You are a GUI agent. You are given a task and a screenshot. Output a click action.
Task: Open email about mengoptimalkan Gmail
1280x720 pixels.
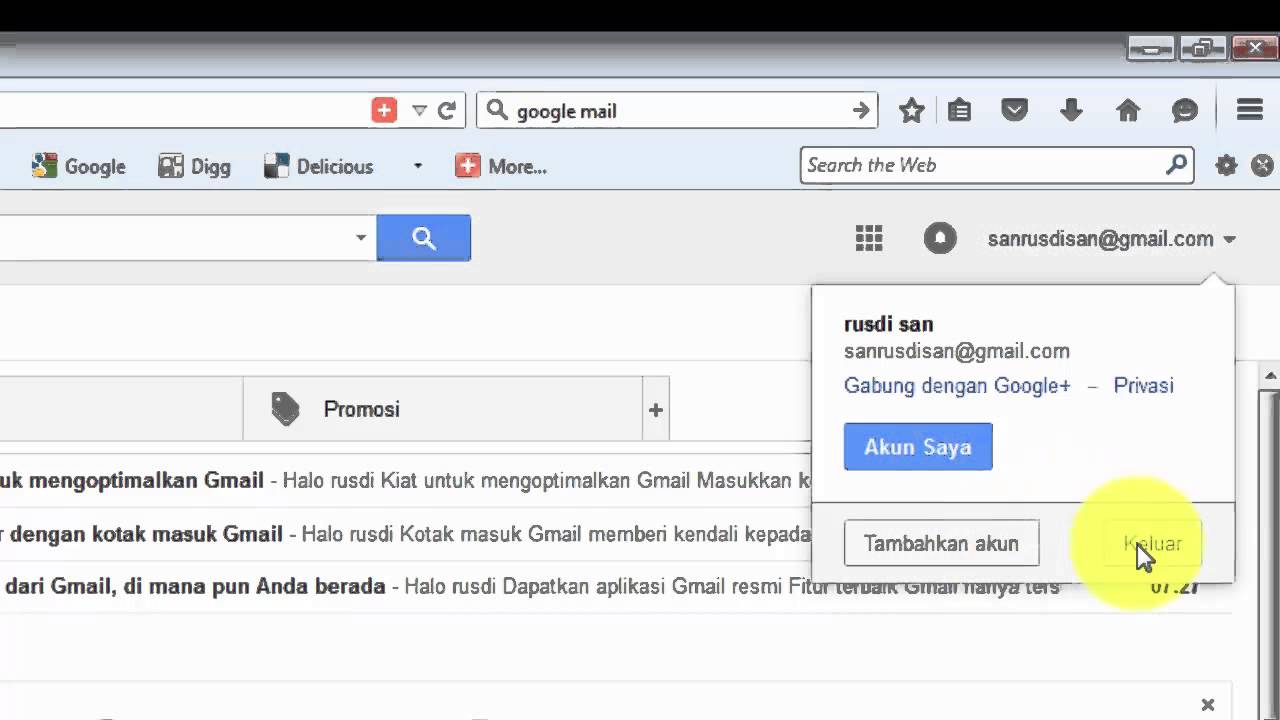[x=405, y=480]
